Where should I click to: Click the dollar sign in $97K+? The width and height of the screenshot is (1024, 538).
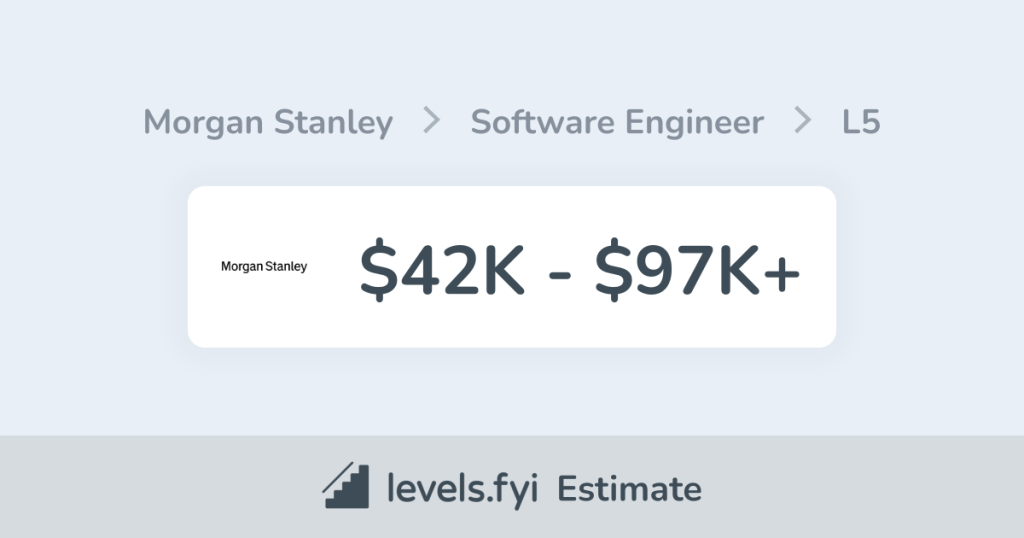click(613, 268)
